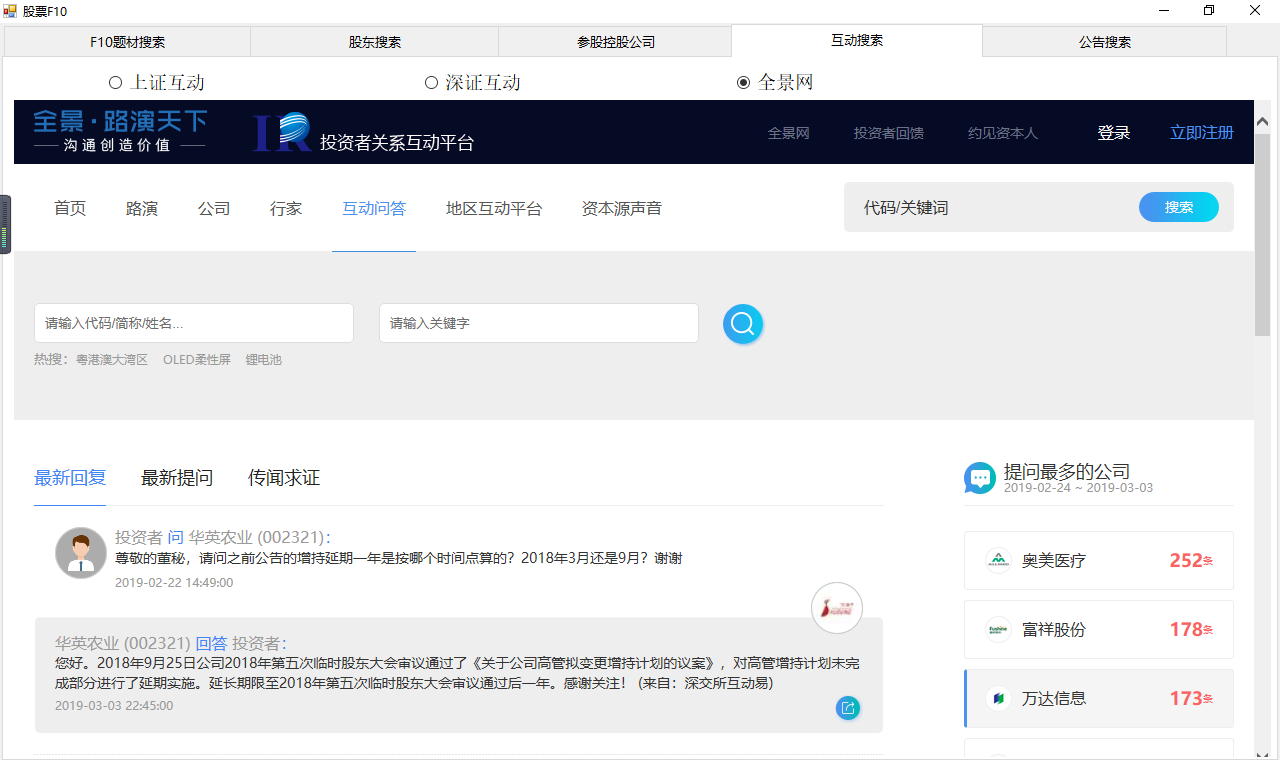Click the vertical scrollbar thumb
Viewport: 1280px width, 760px height.
1262,235
